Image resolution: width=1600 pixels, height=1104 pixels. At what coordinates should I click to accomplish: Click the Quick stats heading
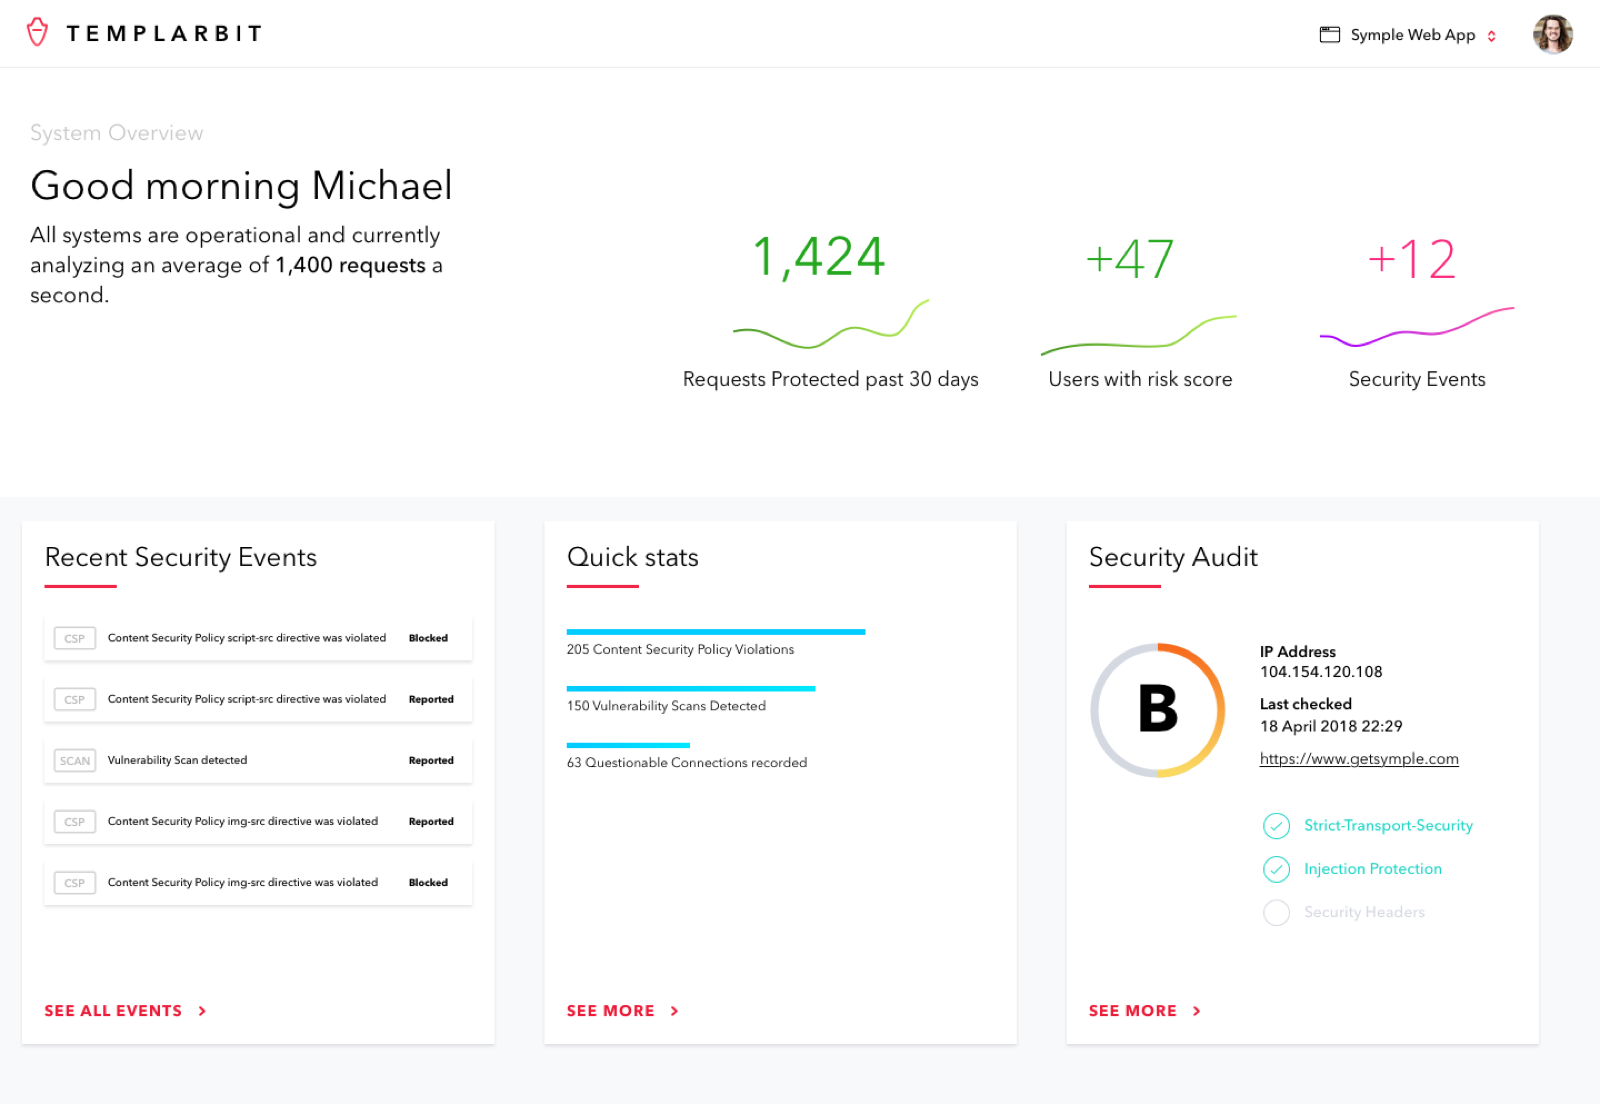point(633,557)
